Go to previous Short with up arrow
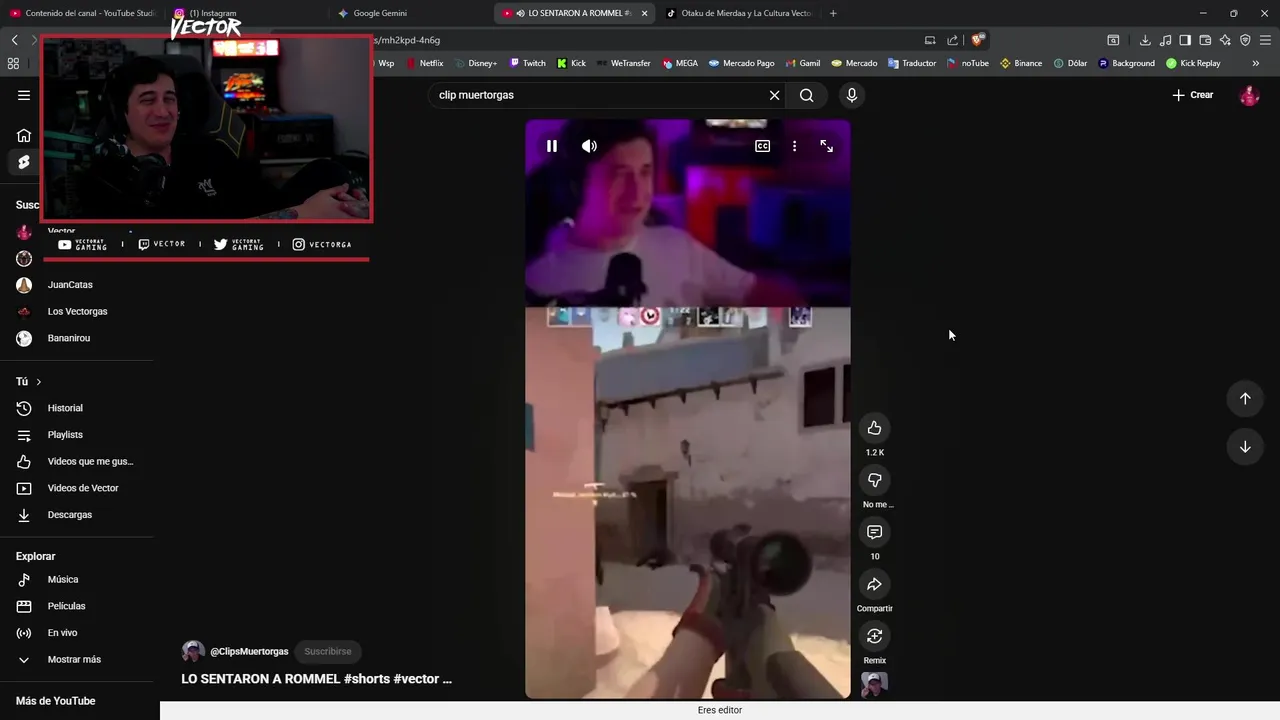1280x720 pixels. pyautogui.click(x=1245, y=398)
